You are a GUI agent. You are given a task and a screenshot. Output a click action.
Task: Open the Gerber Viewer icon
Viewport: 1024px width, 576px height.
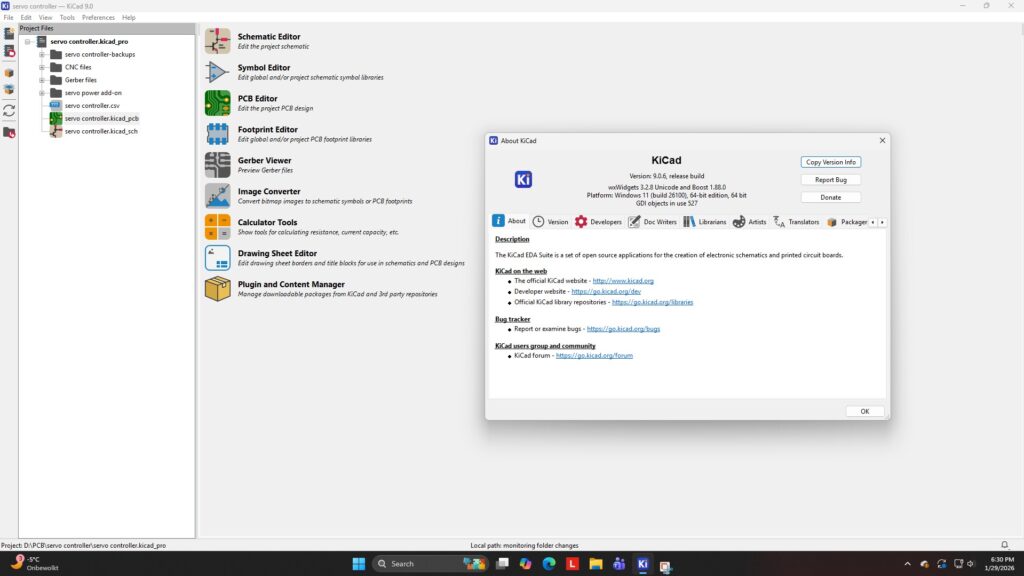pos(217,165)
